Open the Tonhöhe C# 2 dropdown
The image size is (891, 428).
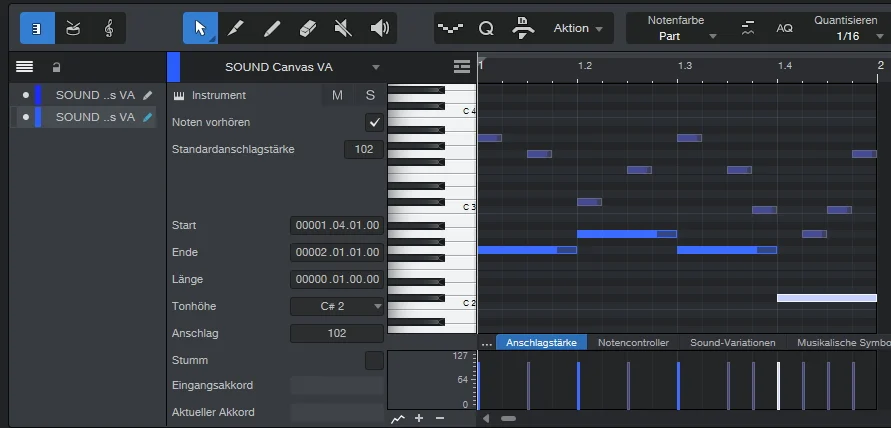click(x=337, y=306)
